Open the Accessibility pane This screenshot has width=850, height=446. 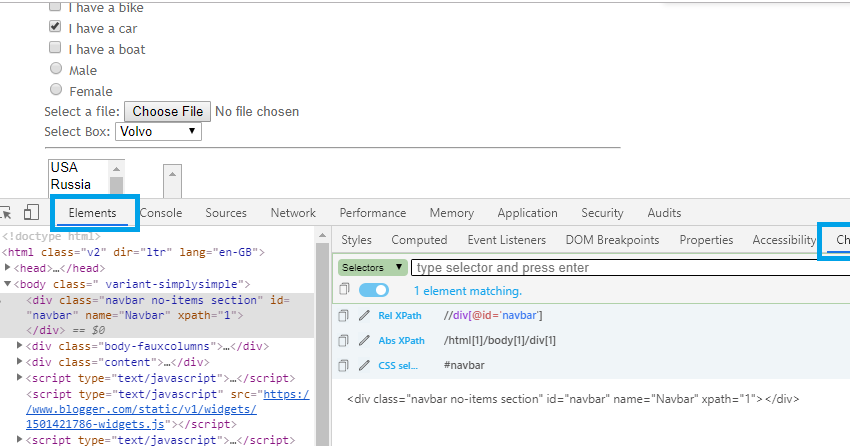(x=784, y=240)
